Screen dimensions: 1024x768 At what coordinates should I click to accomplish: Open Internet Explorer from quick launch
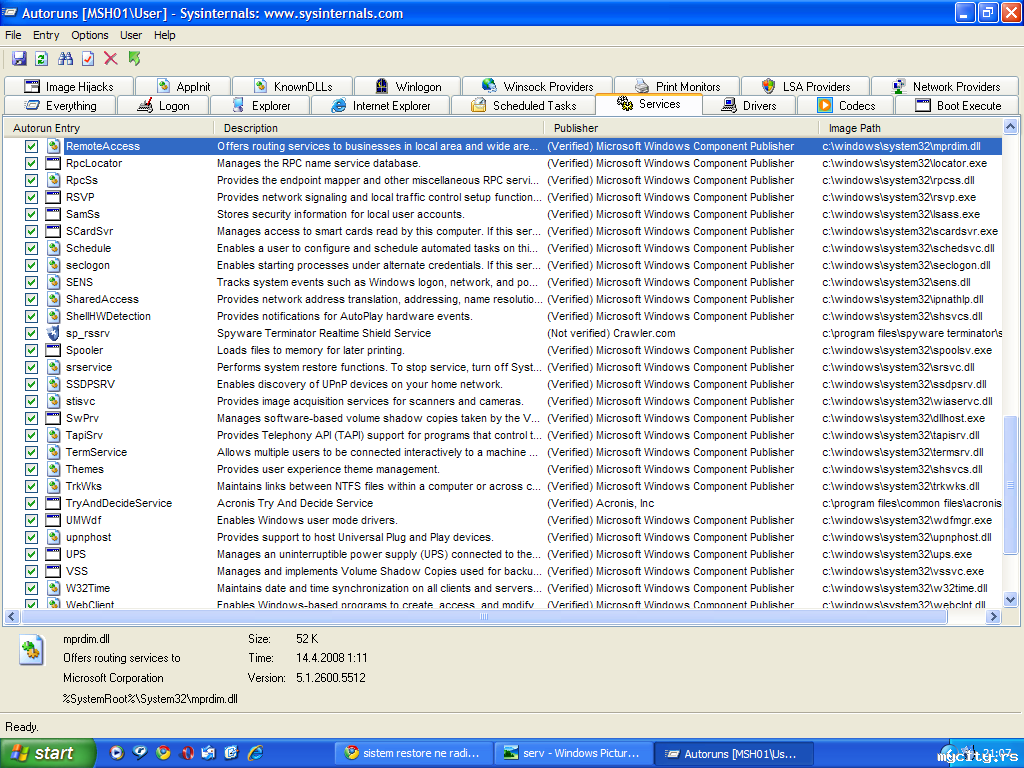pyautogui.click(x=255, y=752)
